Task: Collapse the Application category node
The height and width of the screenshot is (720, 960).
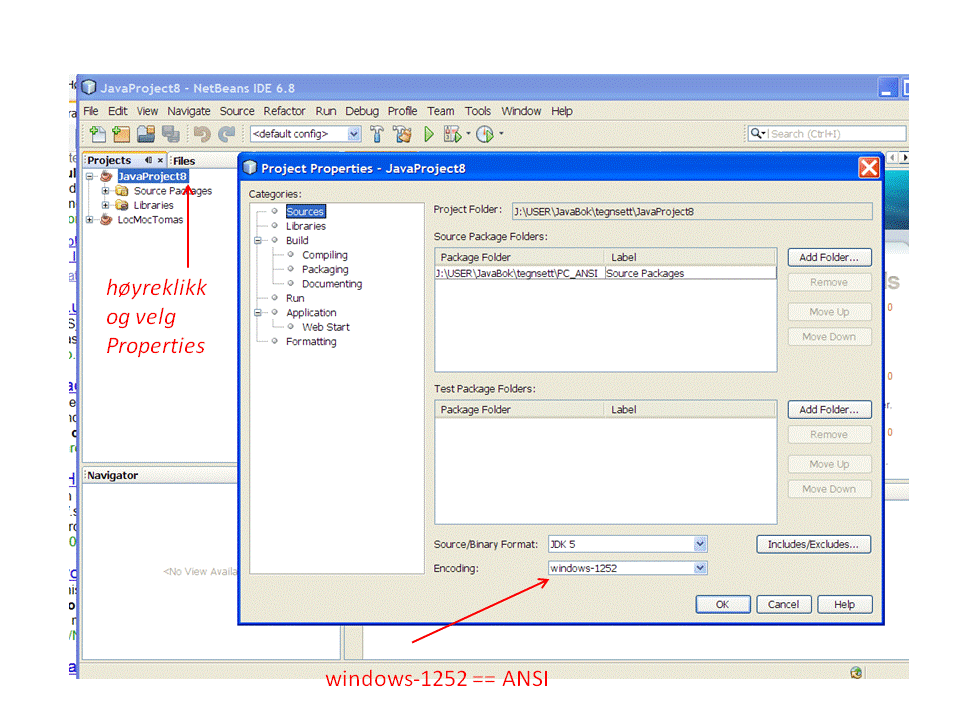Action: [x=258, y=312]
